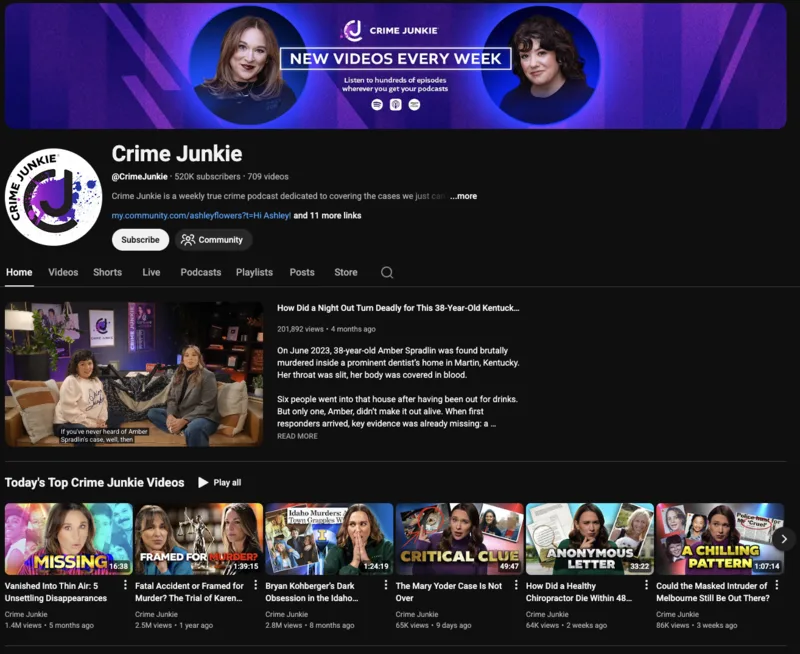The width and height of the screenshot is (800, 654).
Task: Expand the channel description with ...more
Action: (463, 196)
